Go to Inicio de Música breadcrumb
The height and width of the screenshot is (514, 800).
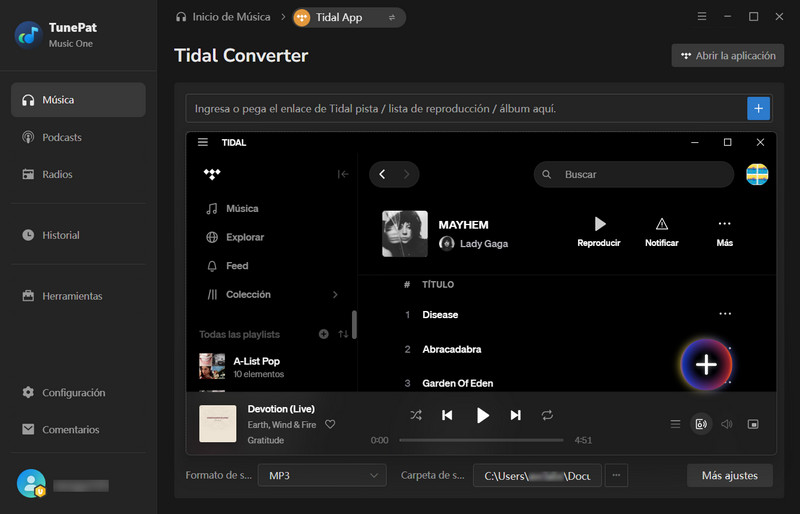coord(223,17)
